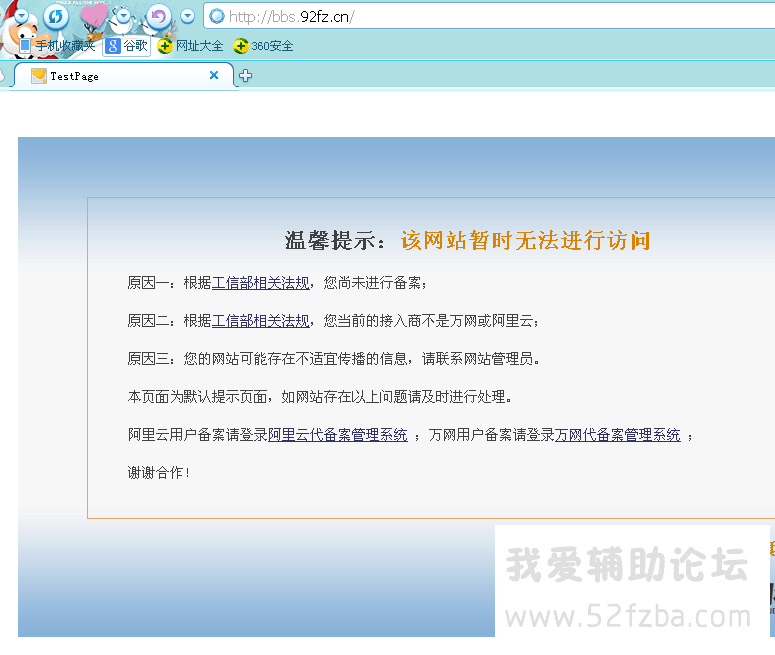The width and height of the screenshot is (775, 655).
Task: Click text 万网用户备案请登录
Action: (x=491, y=435)
